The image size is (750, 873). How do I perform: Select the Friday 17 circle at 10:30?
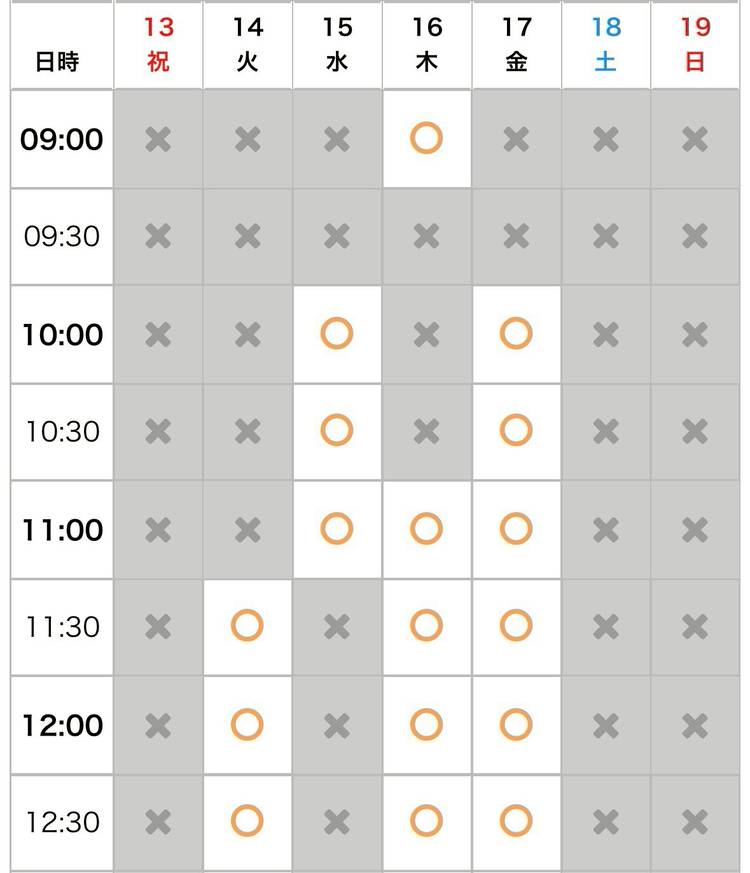[x=516, y=431]
